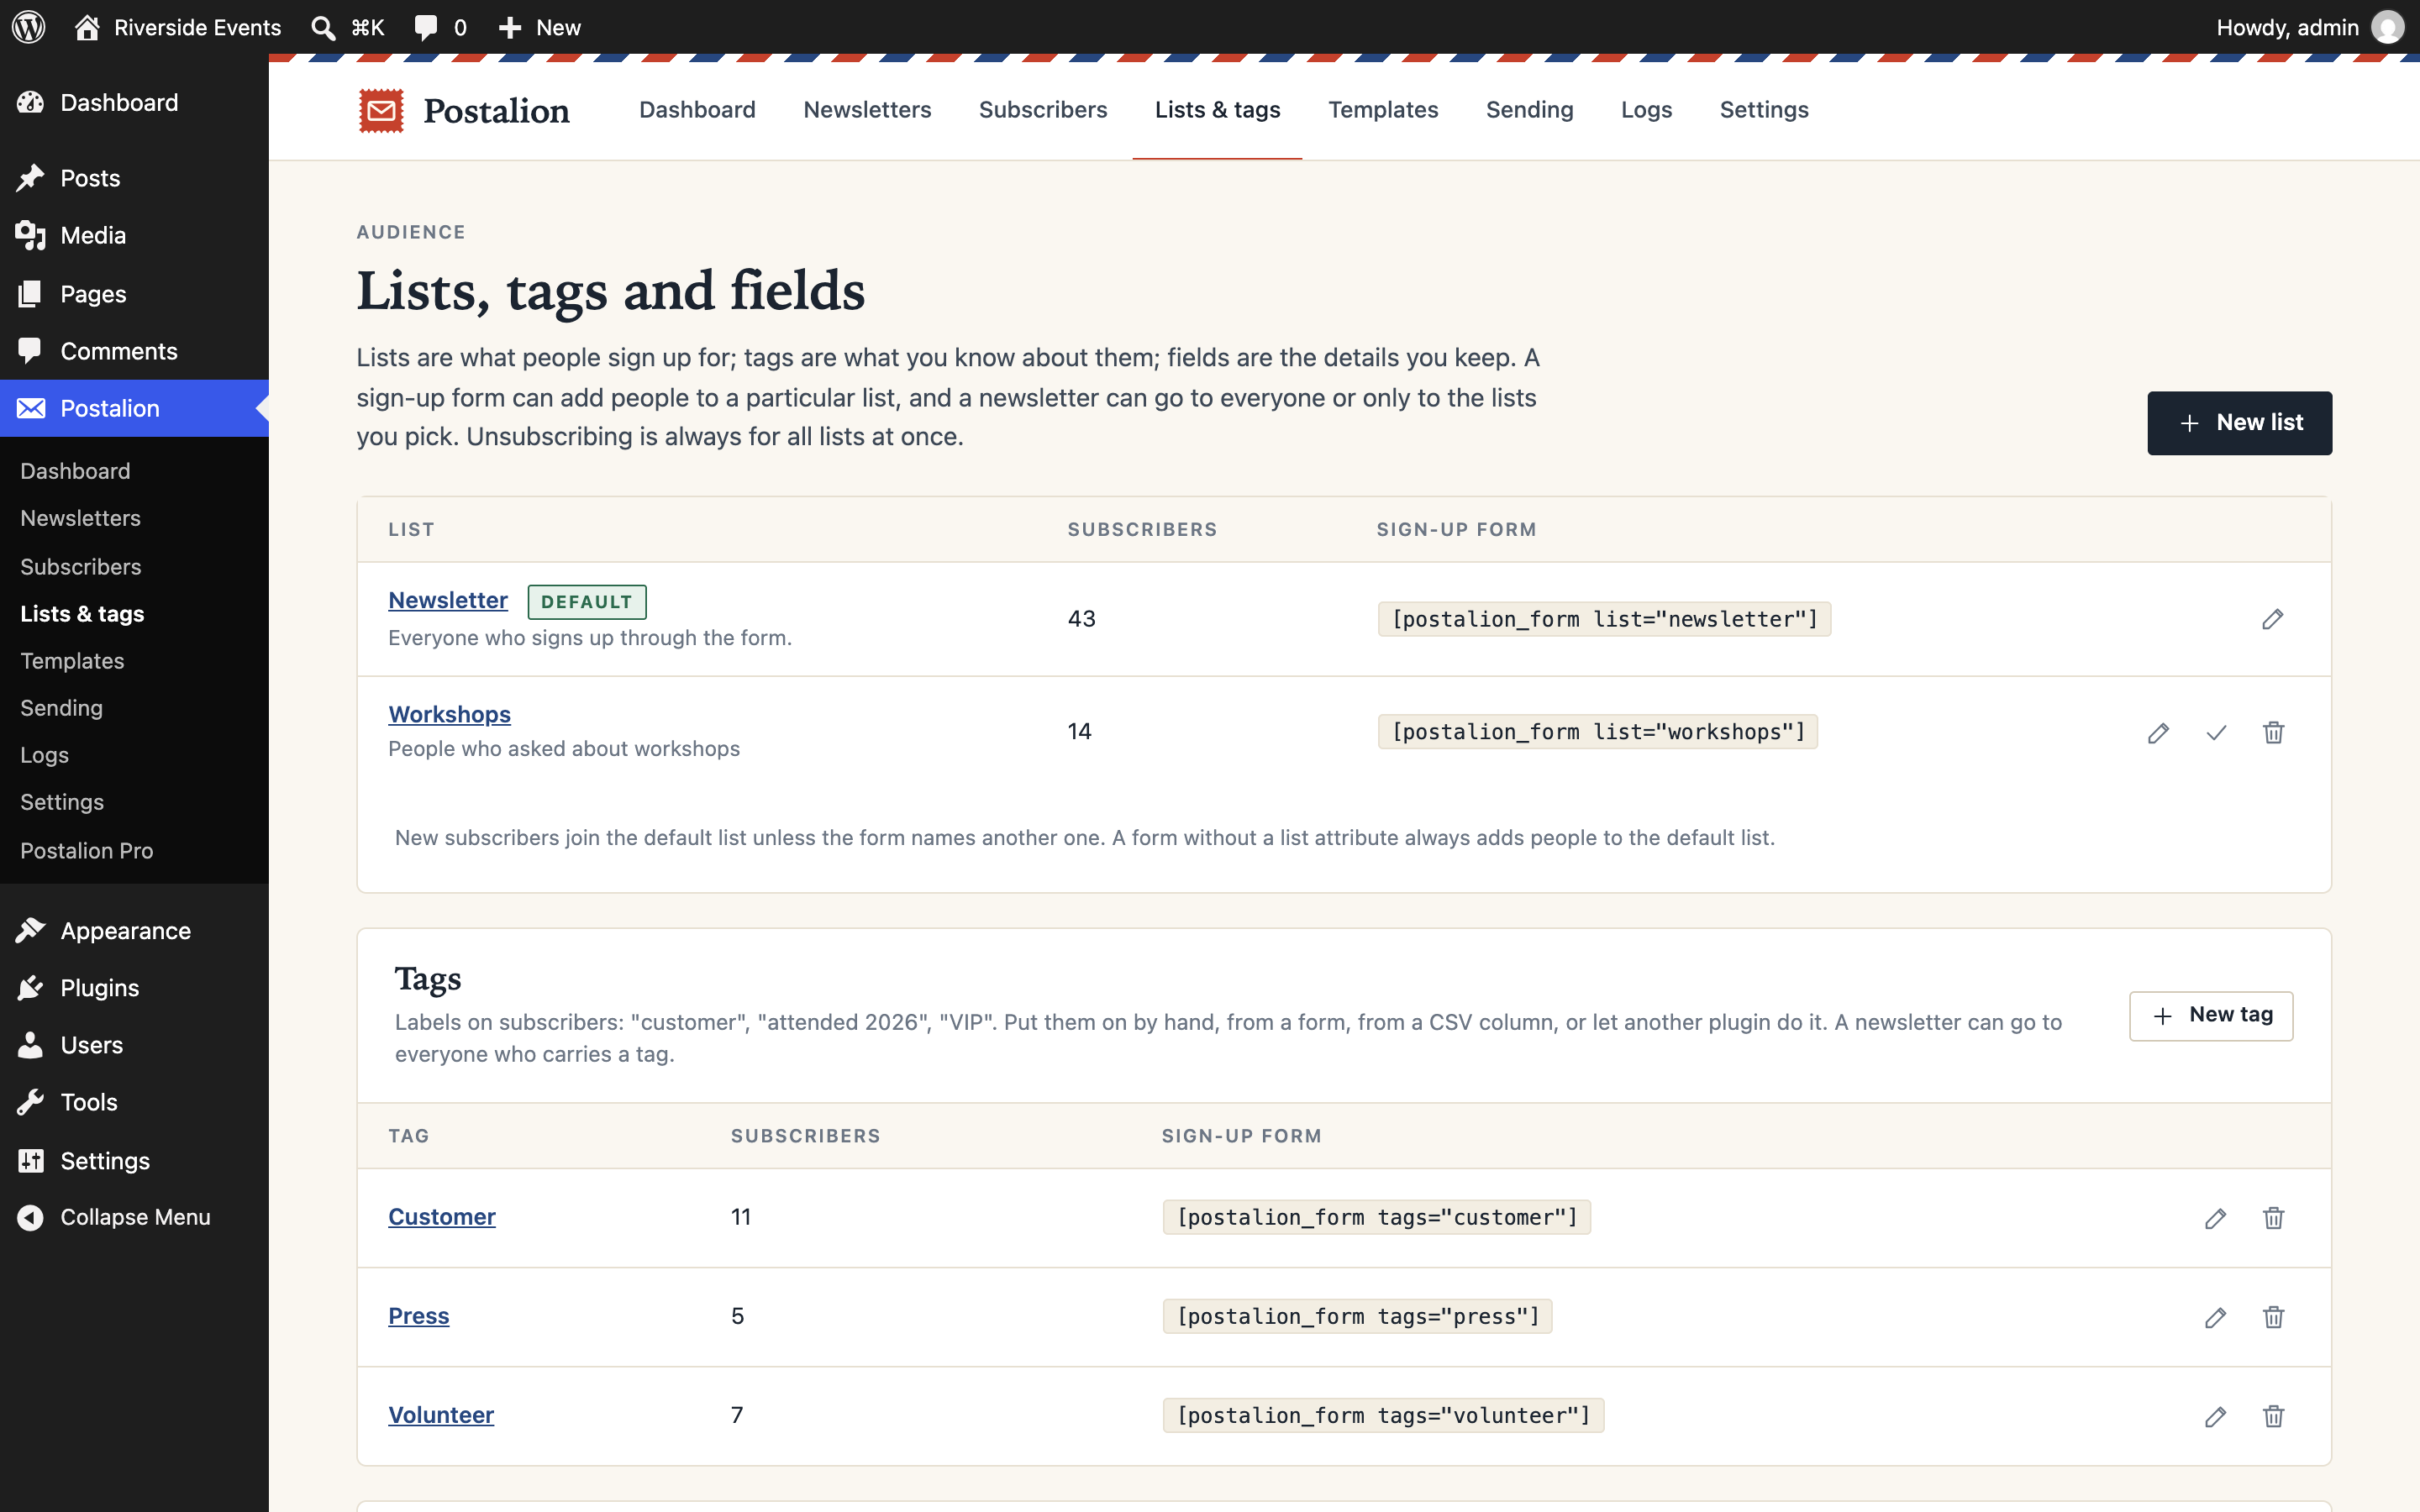Edit the Press tag with pencil icon
The height and width of the screenshot is (1512, 2420).
tap(2215, 1317)
